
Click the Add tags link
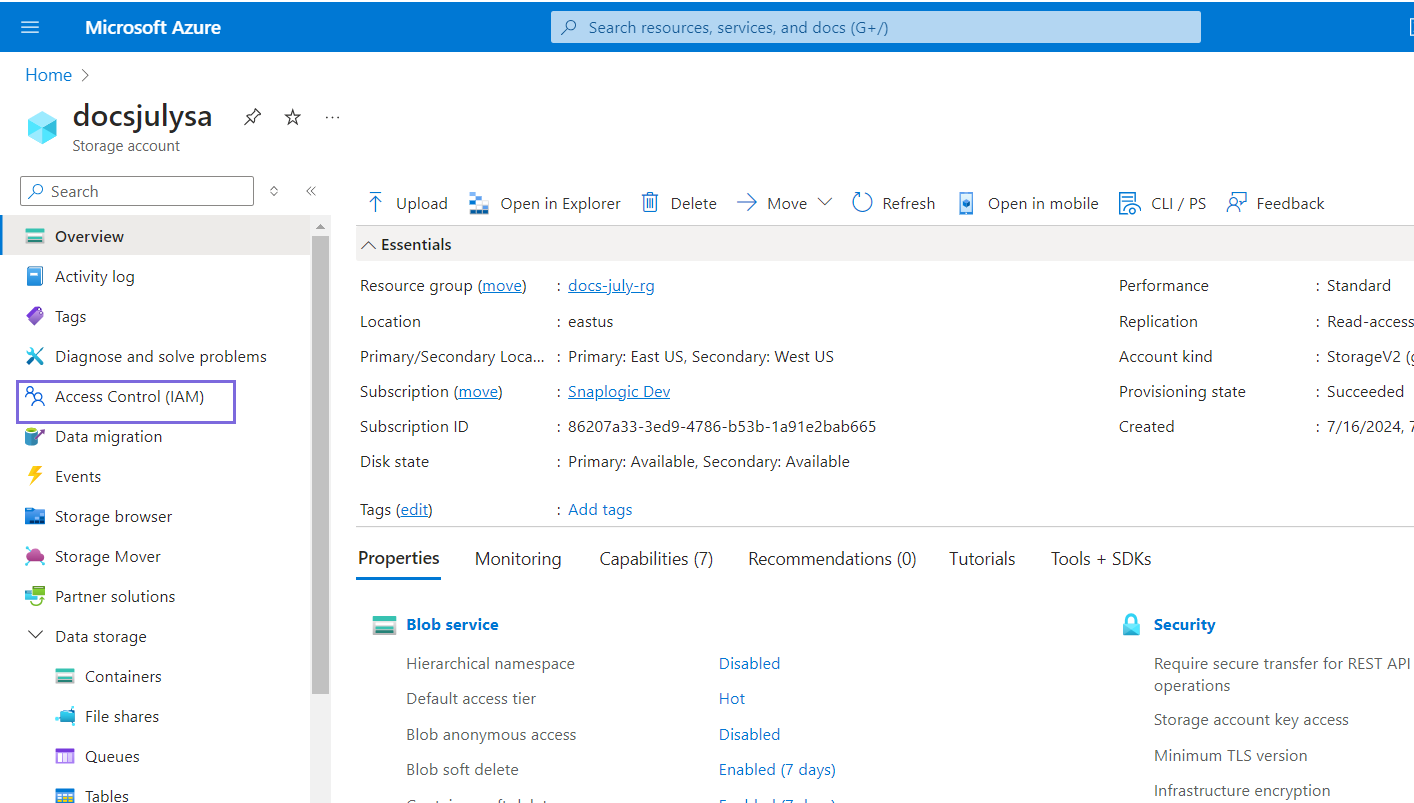[600, 510]
